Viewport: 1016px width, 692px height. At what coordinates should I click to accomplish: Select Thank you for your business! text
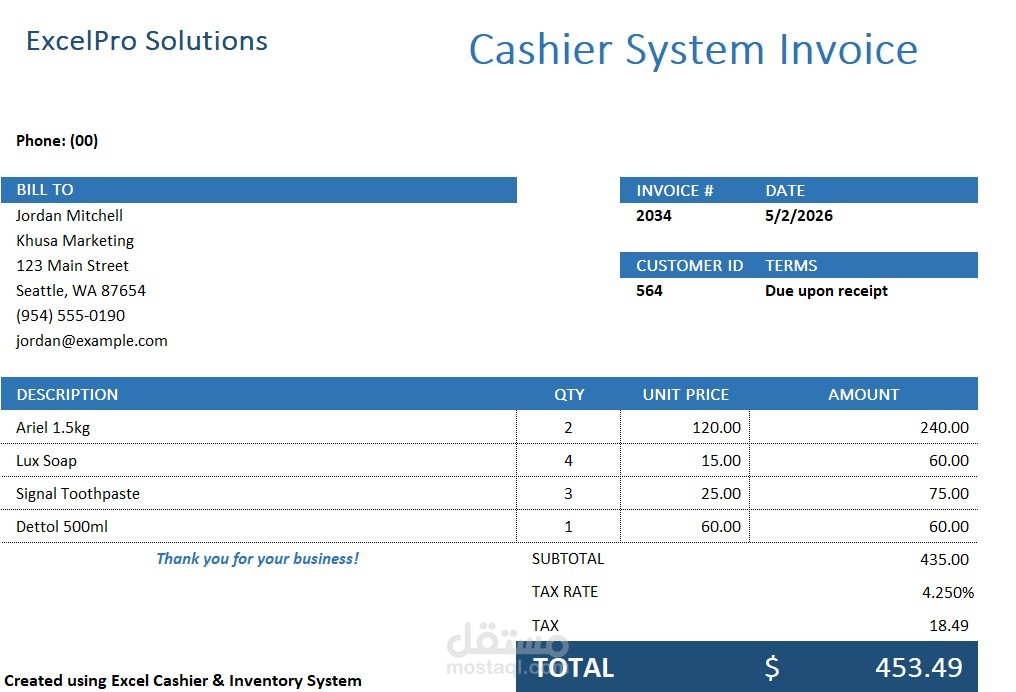coord(258,559)
